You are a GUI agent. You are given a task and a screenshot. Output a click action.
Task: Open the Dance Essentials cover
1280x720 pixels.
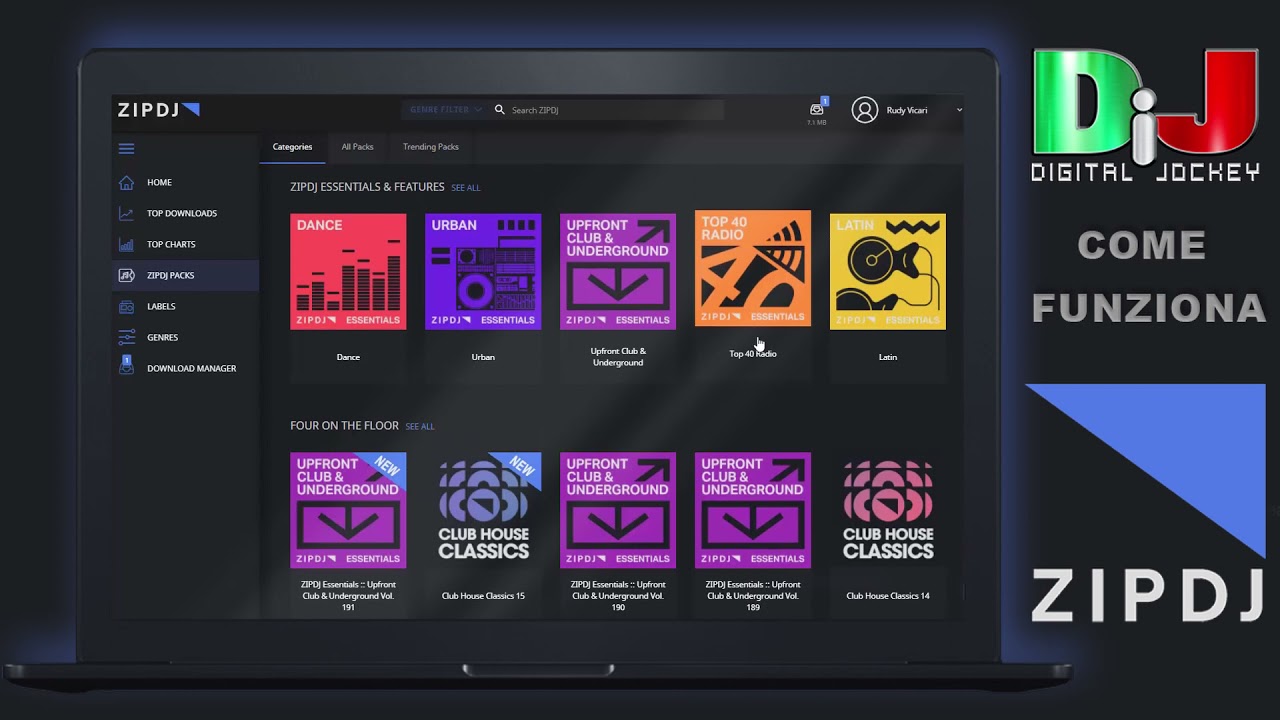(x=348, y=271)
